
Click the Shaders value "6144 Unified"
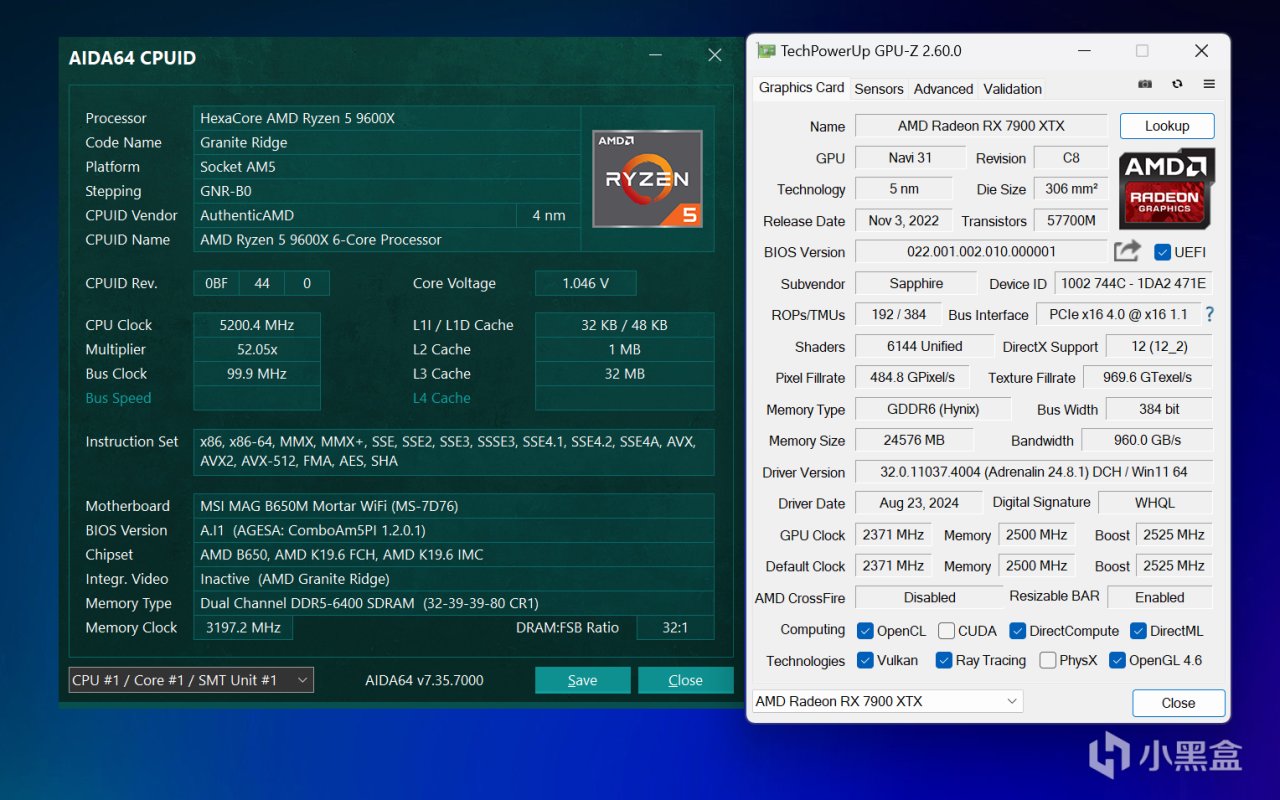924,346
